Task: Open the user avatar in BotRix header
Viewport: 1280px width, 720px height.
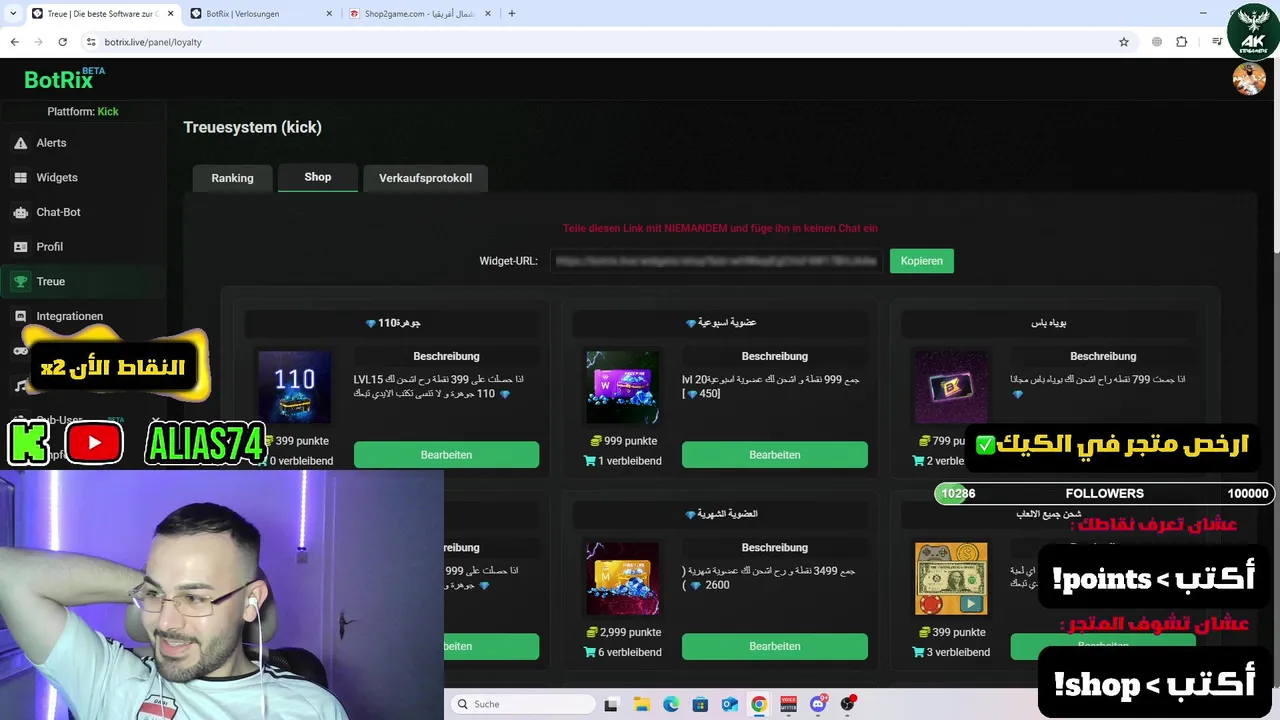Action: (1249, 79)
